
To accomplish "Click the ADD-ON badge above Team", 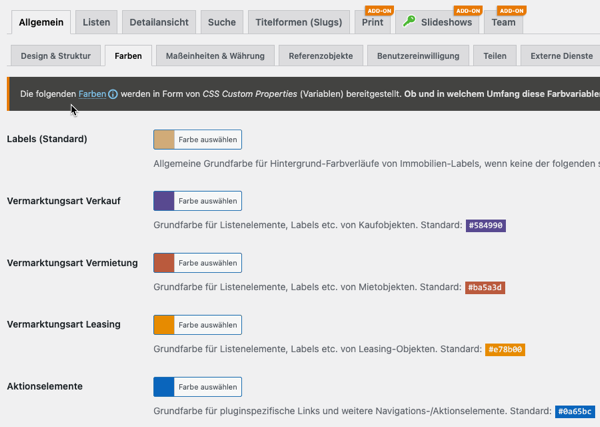I will point(511,11).
